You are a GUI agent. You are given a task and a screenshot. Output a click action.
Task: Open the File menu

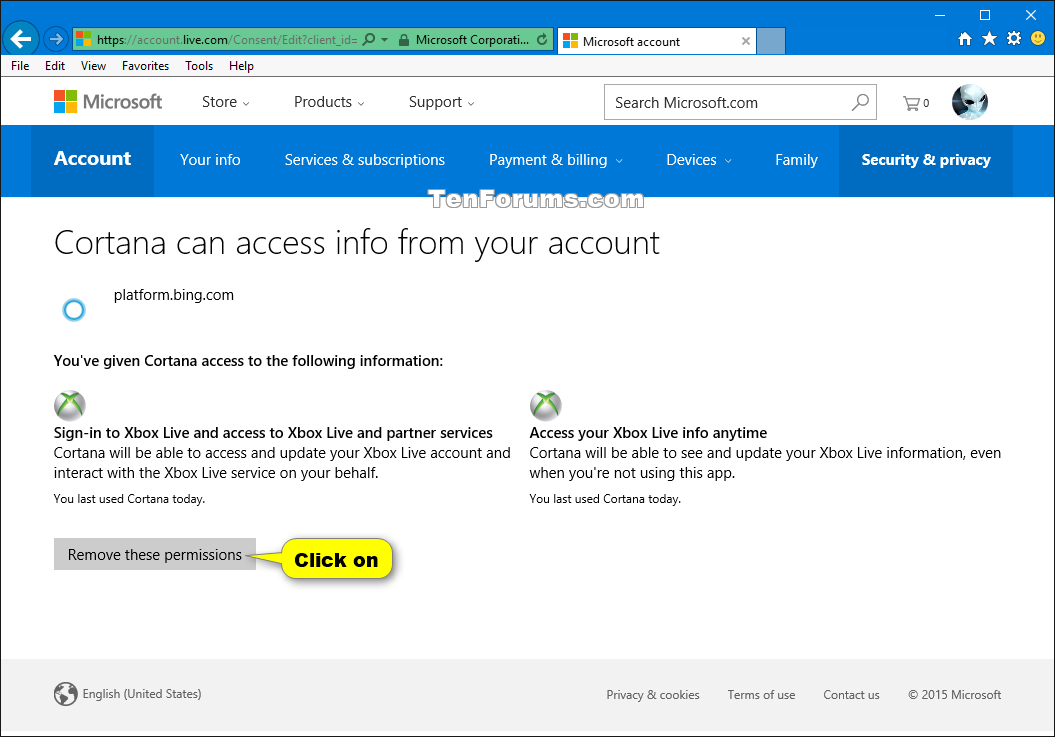(x=20, y=65)
